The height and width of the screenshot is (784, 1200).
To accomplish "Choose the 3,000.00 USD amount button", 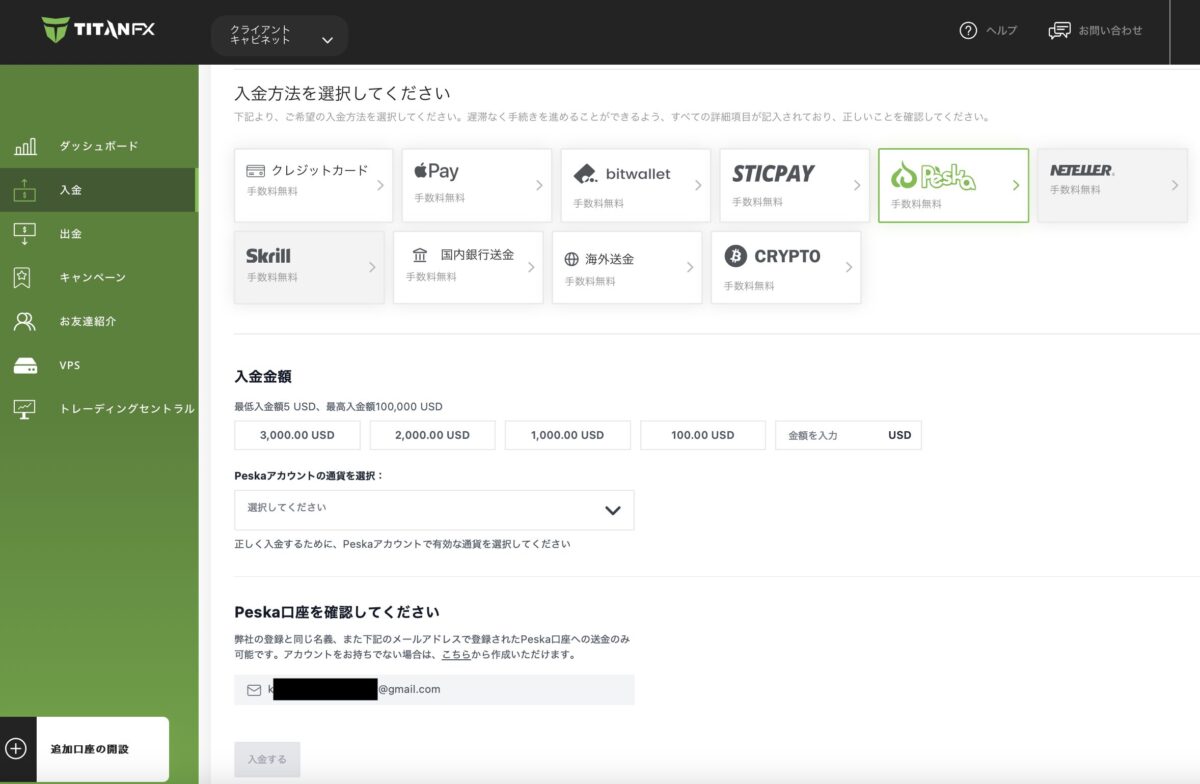I will pyautogui.click(x=297, y=436).
